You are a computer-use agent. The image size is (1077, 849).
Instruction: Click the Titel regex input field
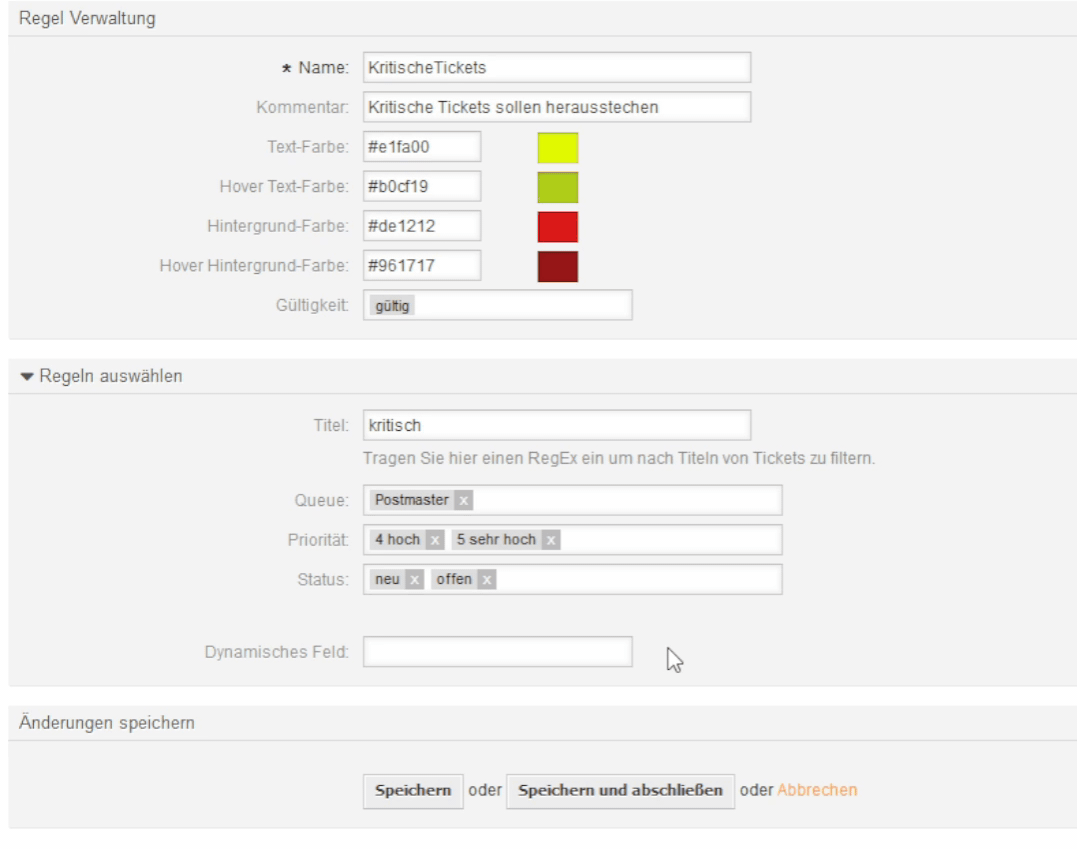[x=556, y=425]
